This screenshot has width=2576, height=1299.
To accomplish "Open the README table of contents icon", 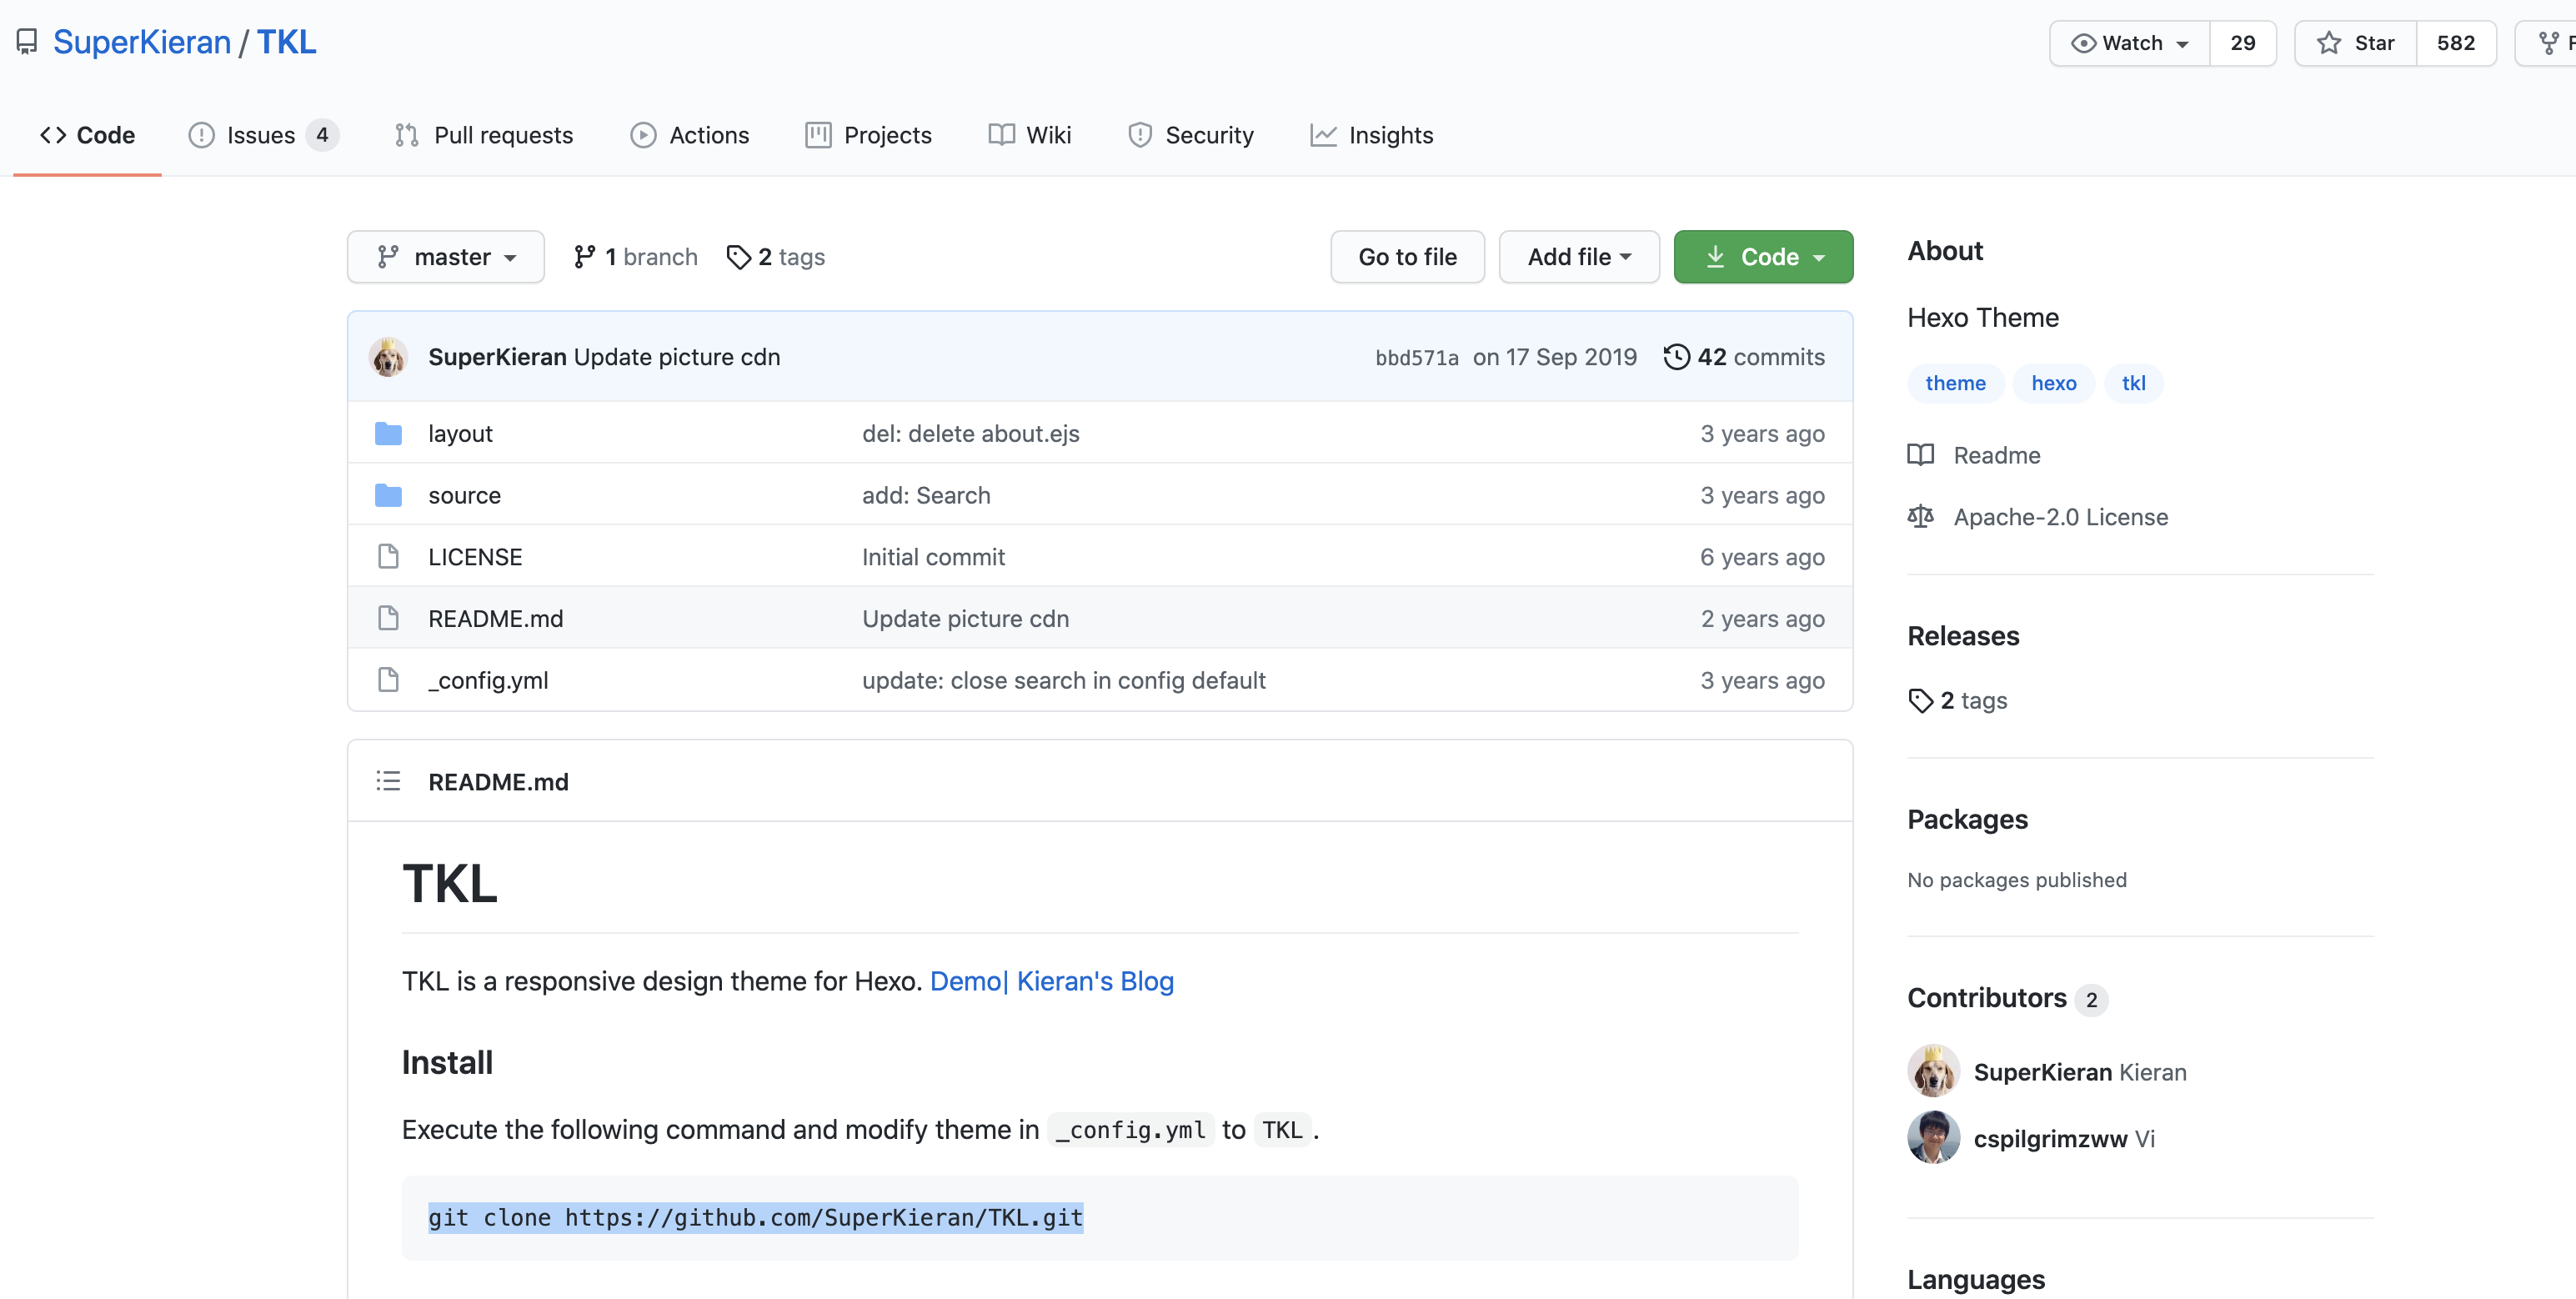I will pyautogui.click(x=388, y=781).
